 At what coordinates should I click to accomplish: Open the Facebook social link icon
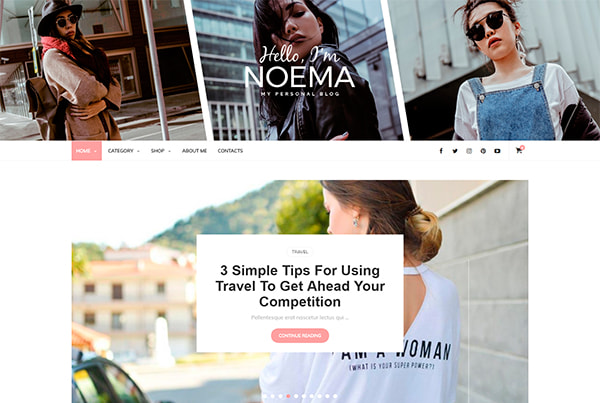pos(441,151)
